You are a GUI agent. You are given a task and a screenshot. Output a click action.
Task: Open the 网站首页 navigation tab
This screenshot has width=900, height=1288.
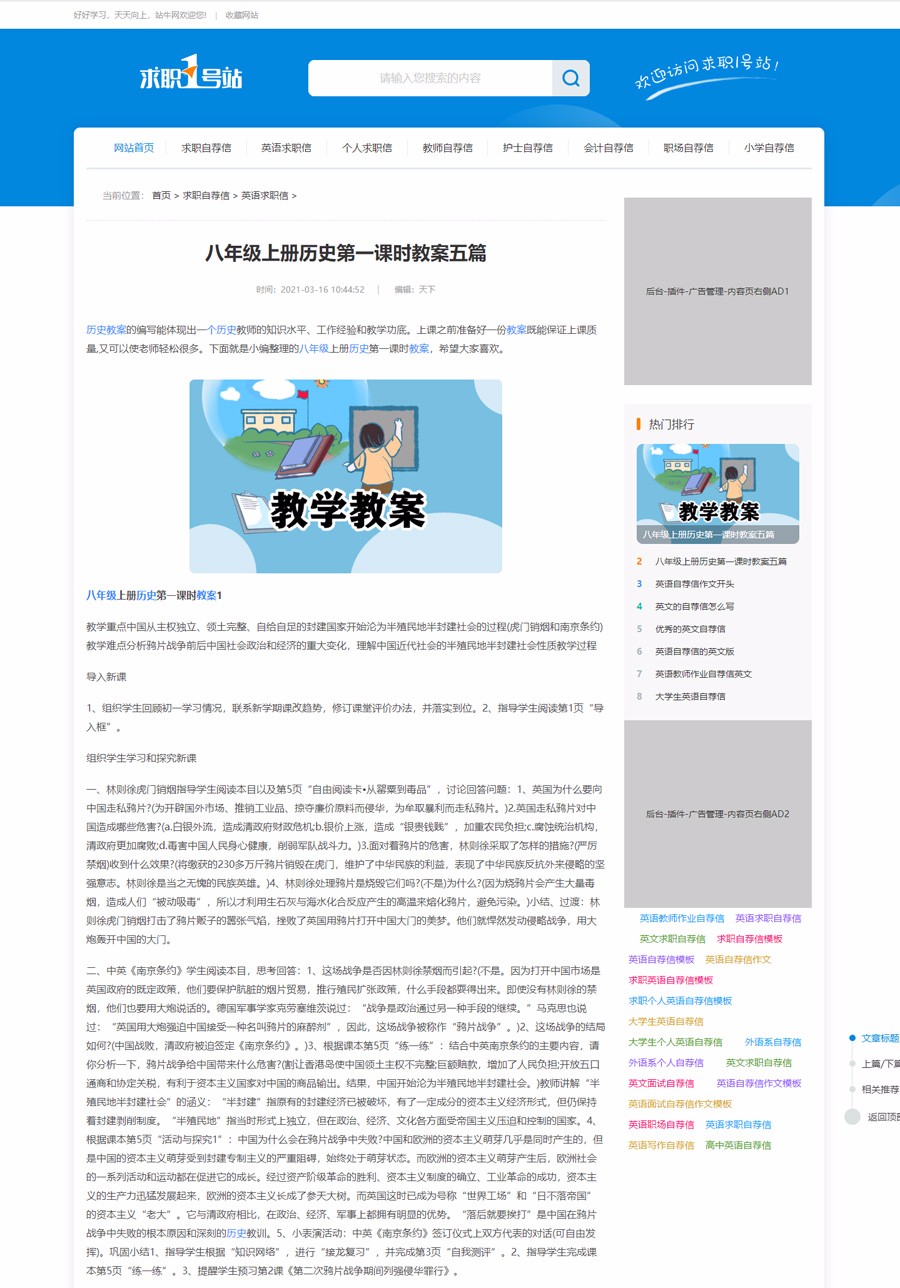click(x=134, y=148)
